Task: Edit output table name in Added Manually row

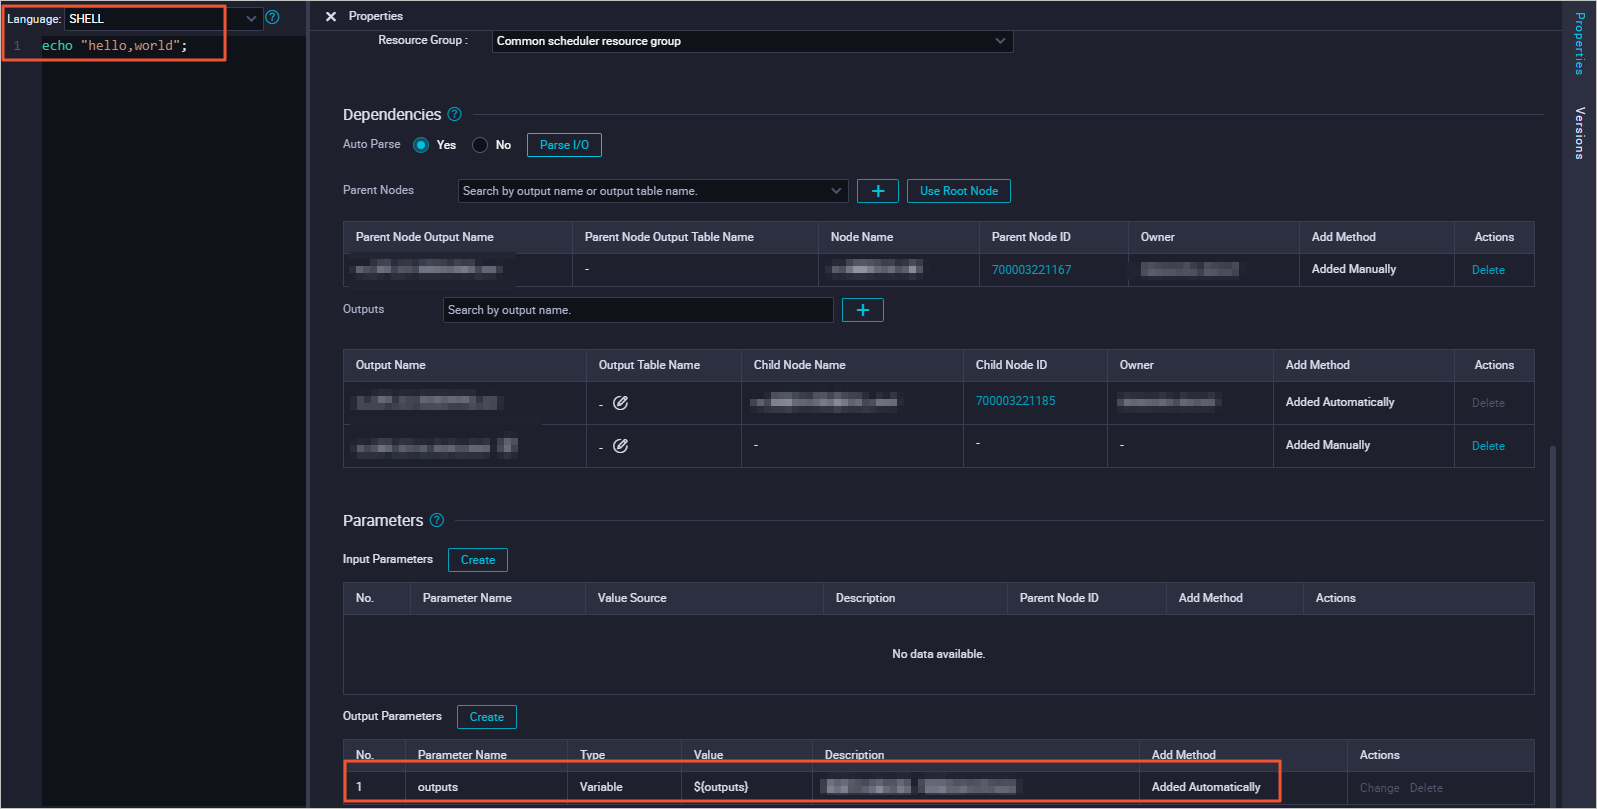Action: coord(620,446)
